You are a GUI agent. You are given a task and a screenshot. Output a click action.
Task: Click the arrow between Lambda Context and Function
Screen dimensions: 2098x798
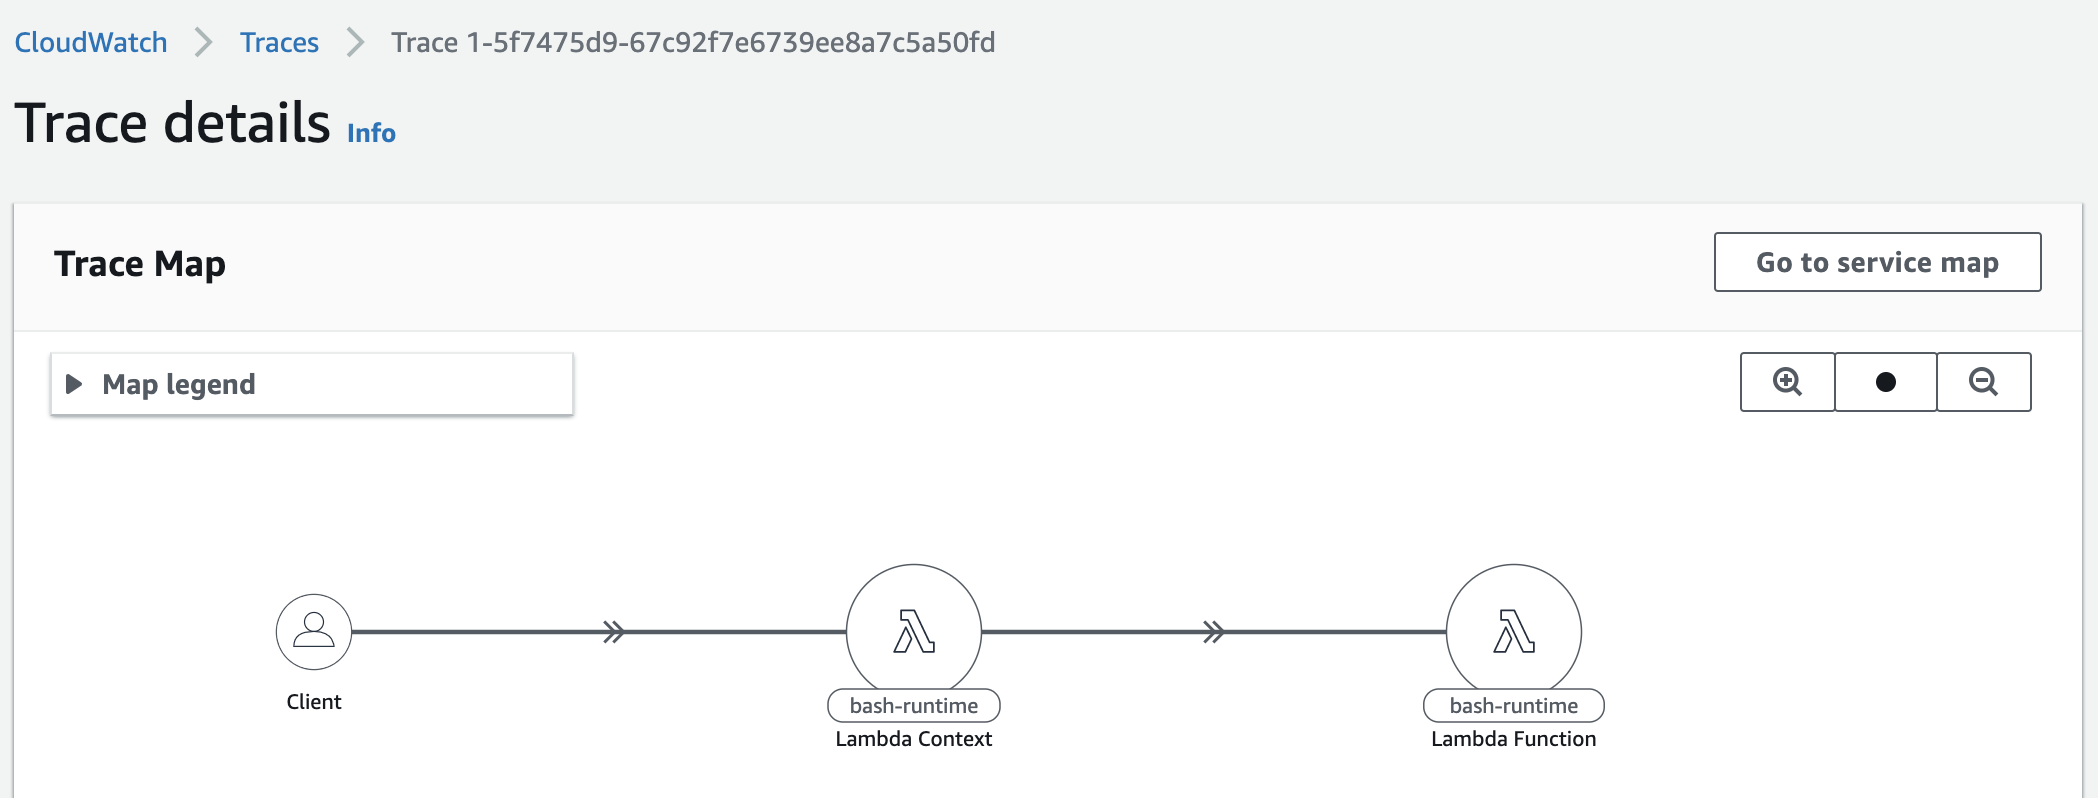1214,632
